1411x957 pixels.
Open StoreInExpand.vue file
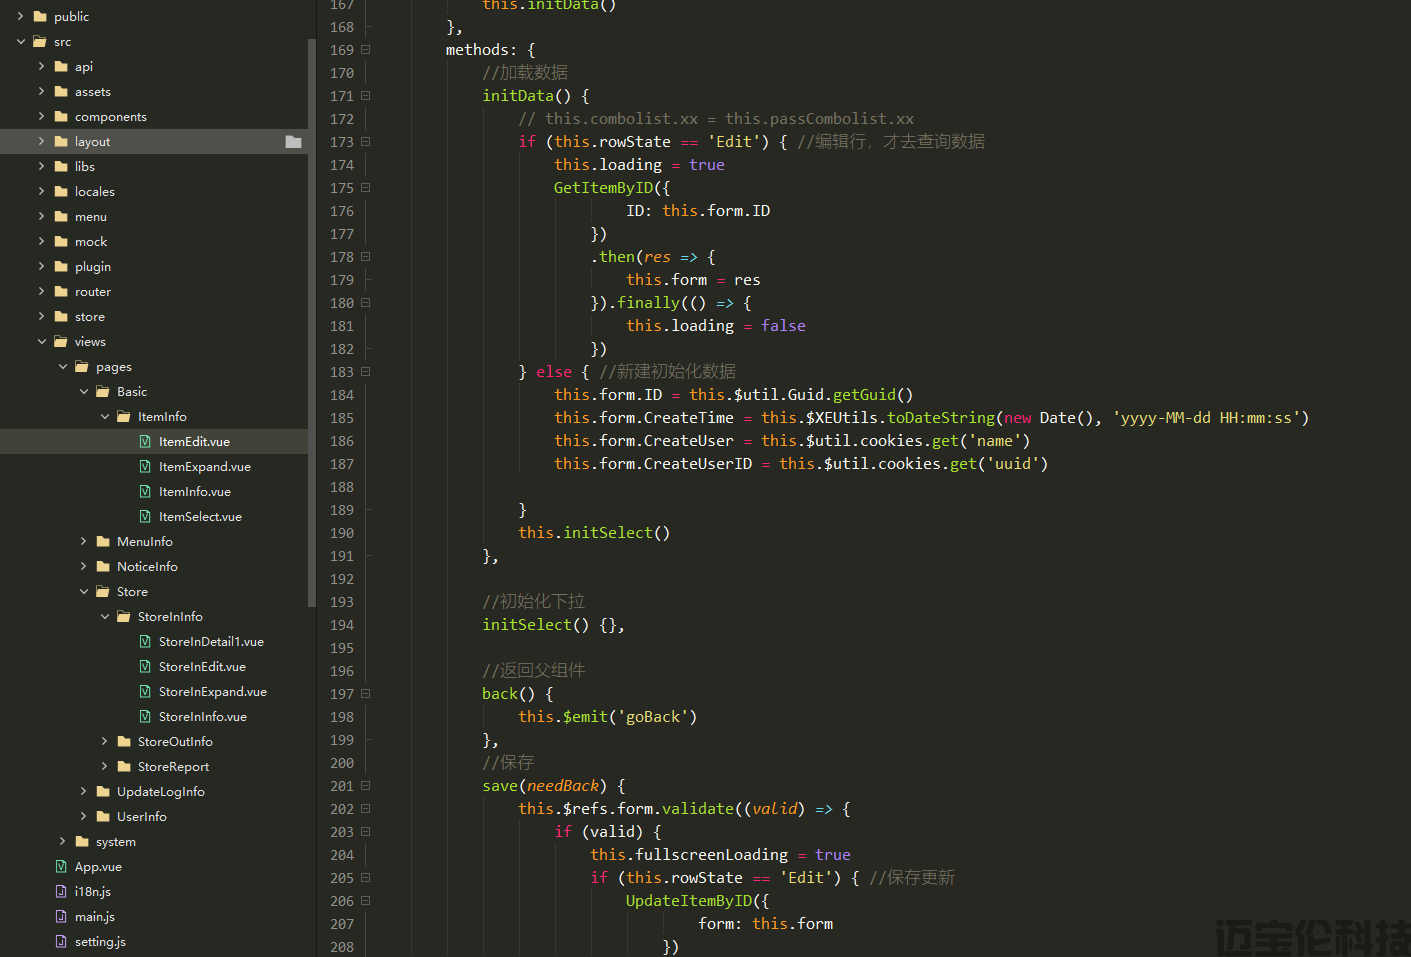point(212,691)
